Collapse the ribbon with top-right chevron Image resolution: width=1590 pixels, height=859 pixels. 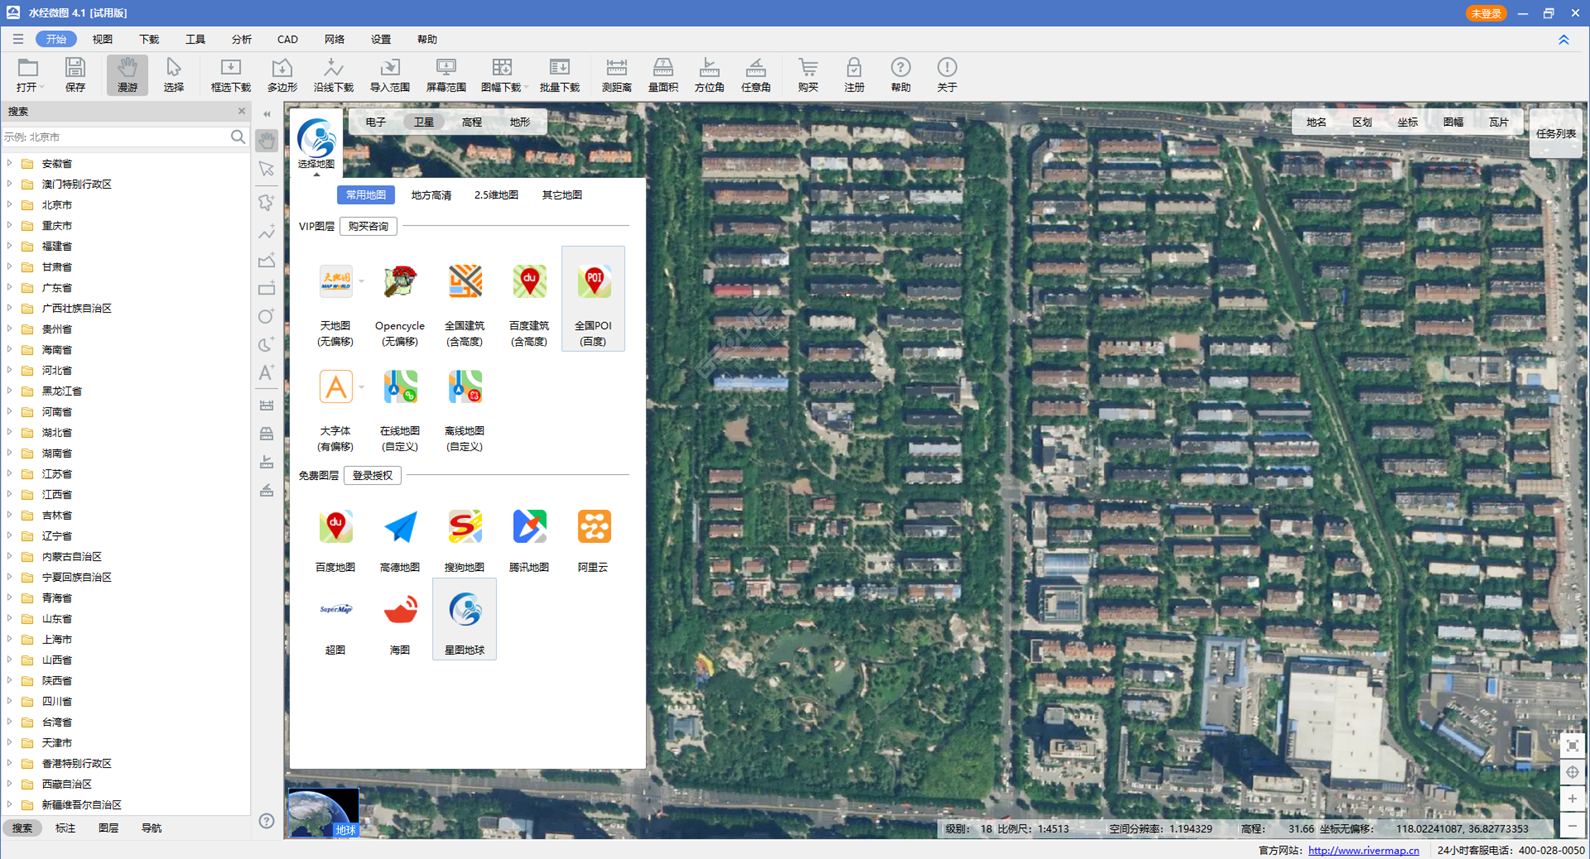(x=1564, y=40)
